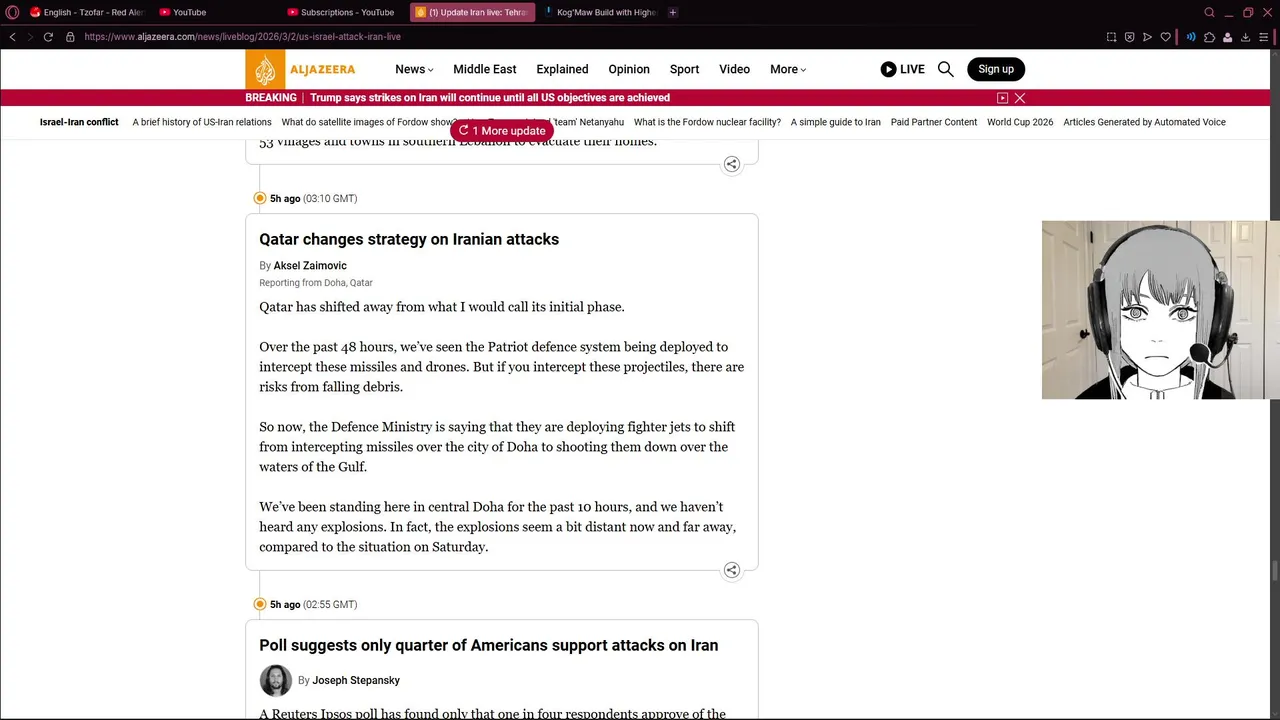The height and width of the screenshot is (720, 1280).
Task: Click the Al Jazeera logo
Action: 300,69
